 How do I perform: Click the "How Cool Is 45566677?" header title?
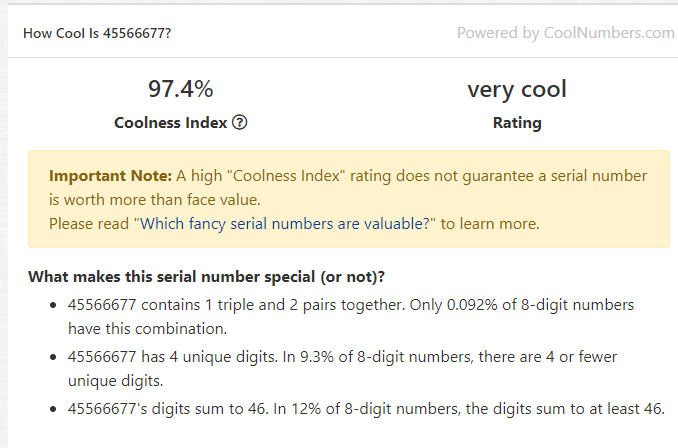[x=97, y=33]
